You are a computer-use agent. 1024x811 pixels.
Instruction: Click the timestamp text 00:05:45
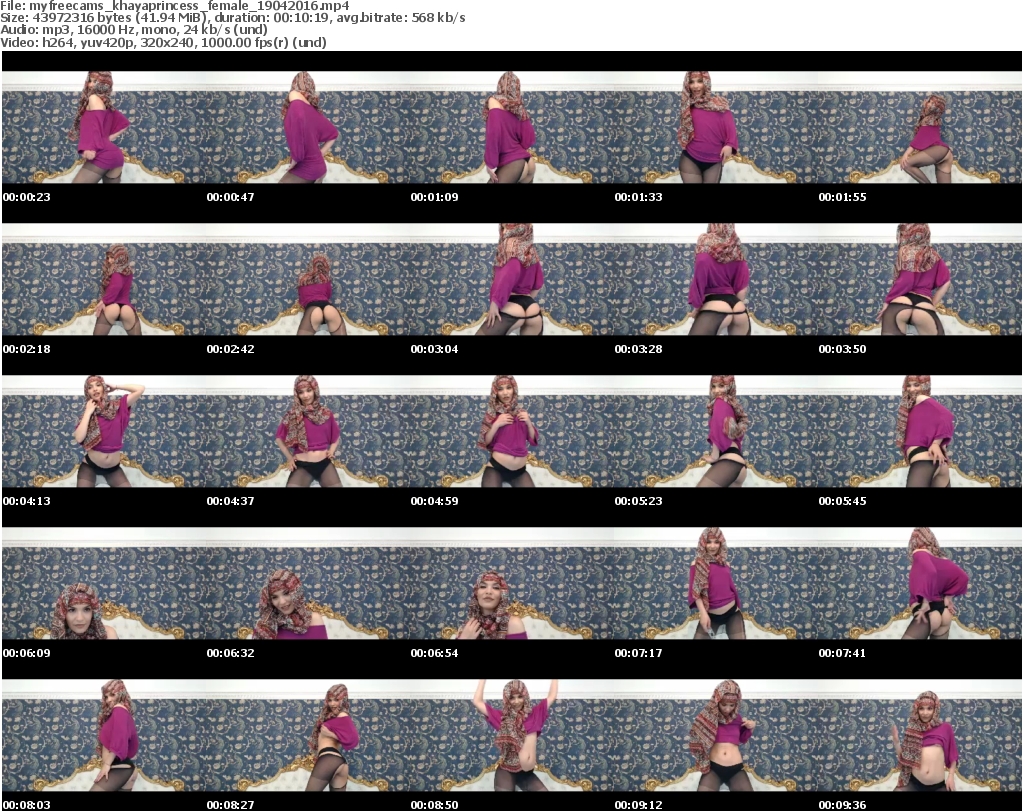pyautogui.click(x=842, y=501)
